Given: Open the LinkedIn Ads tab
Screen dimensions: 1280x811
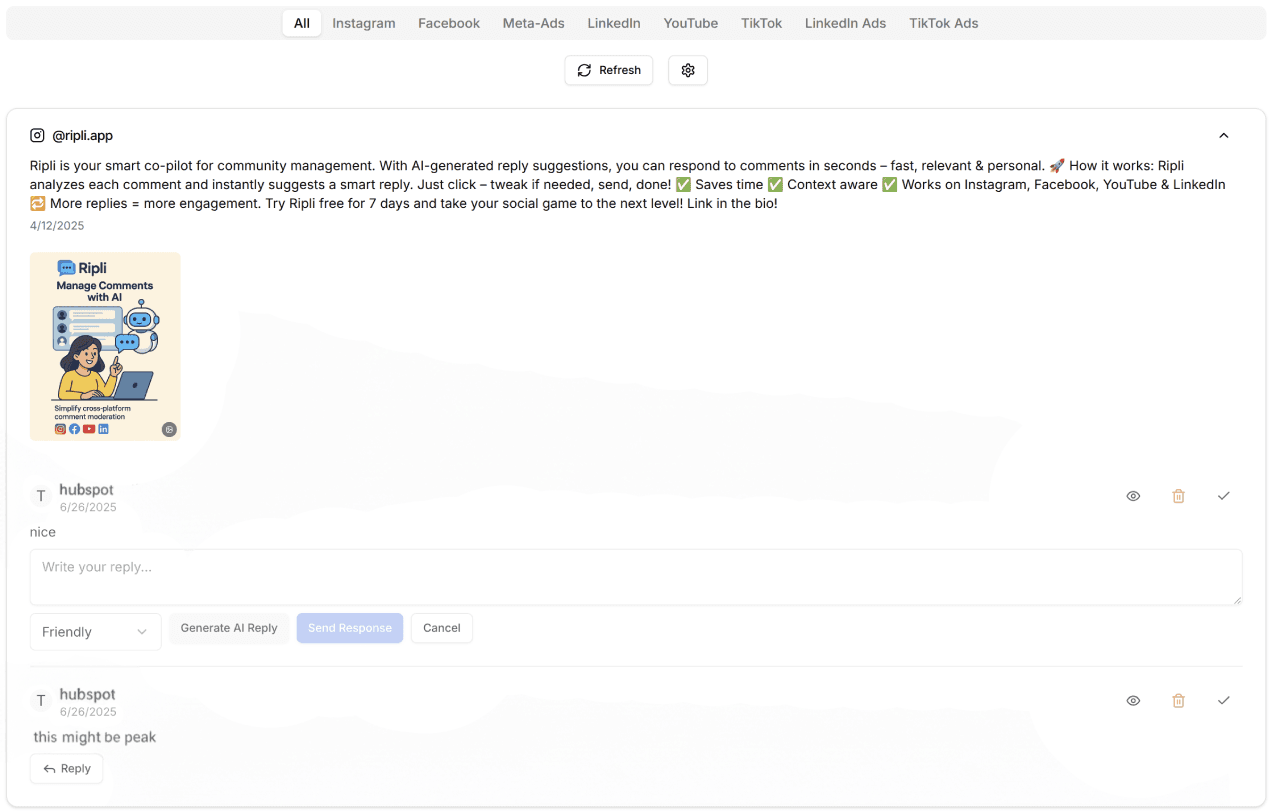Looking at the screenshot, I should (845, 23).
